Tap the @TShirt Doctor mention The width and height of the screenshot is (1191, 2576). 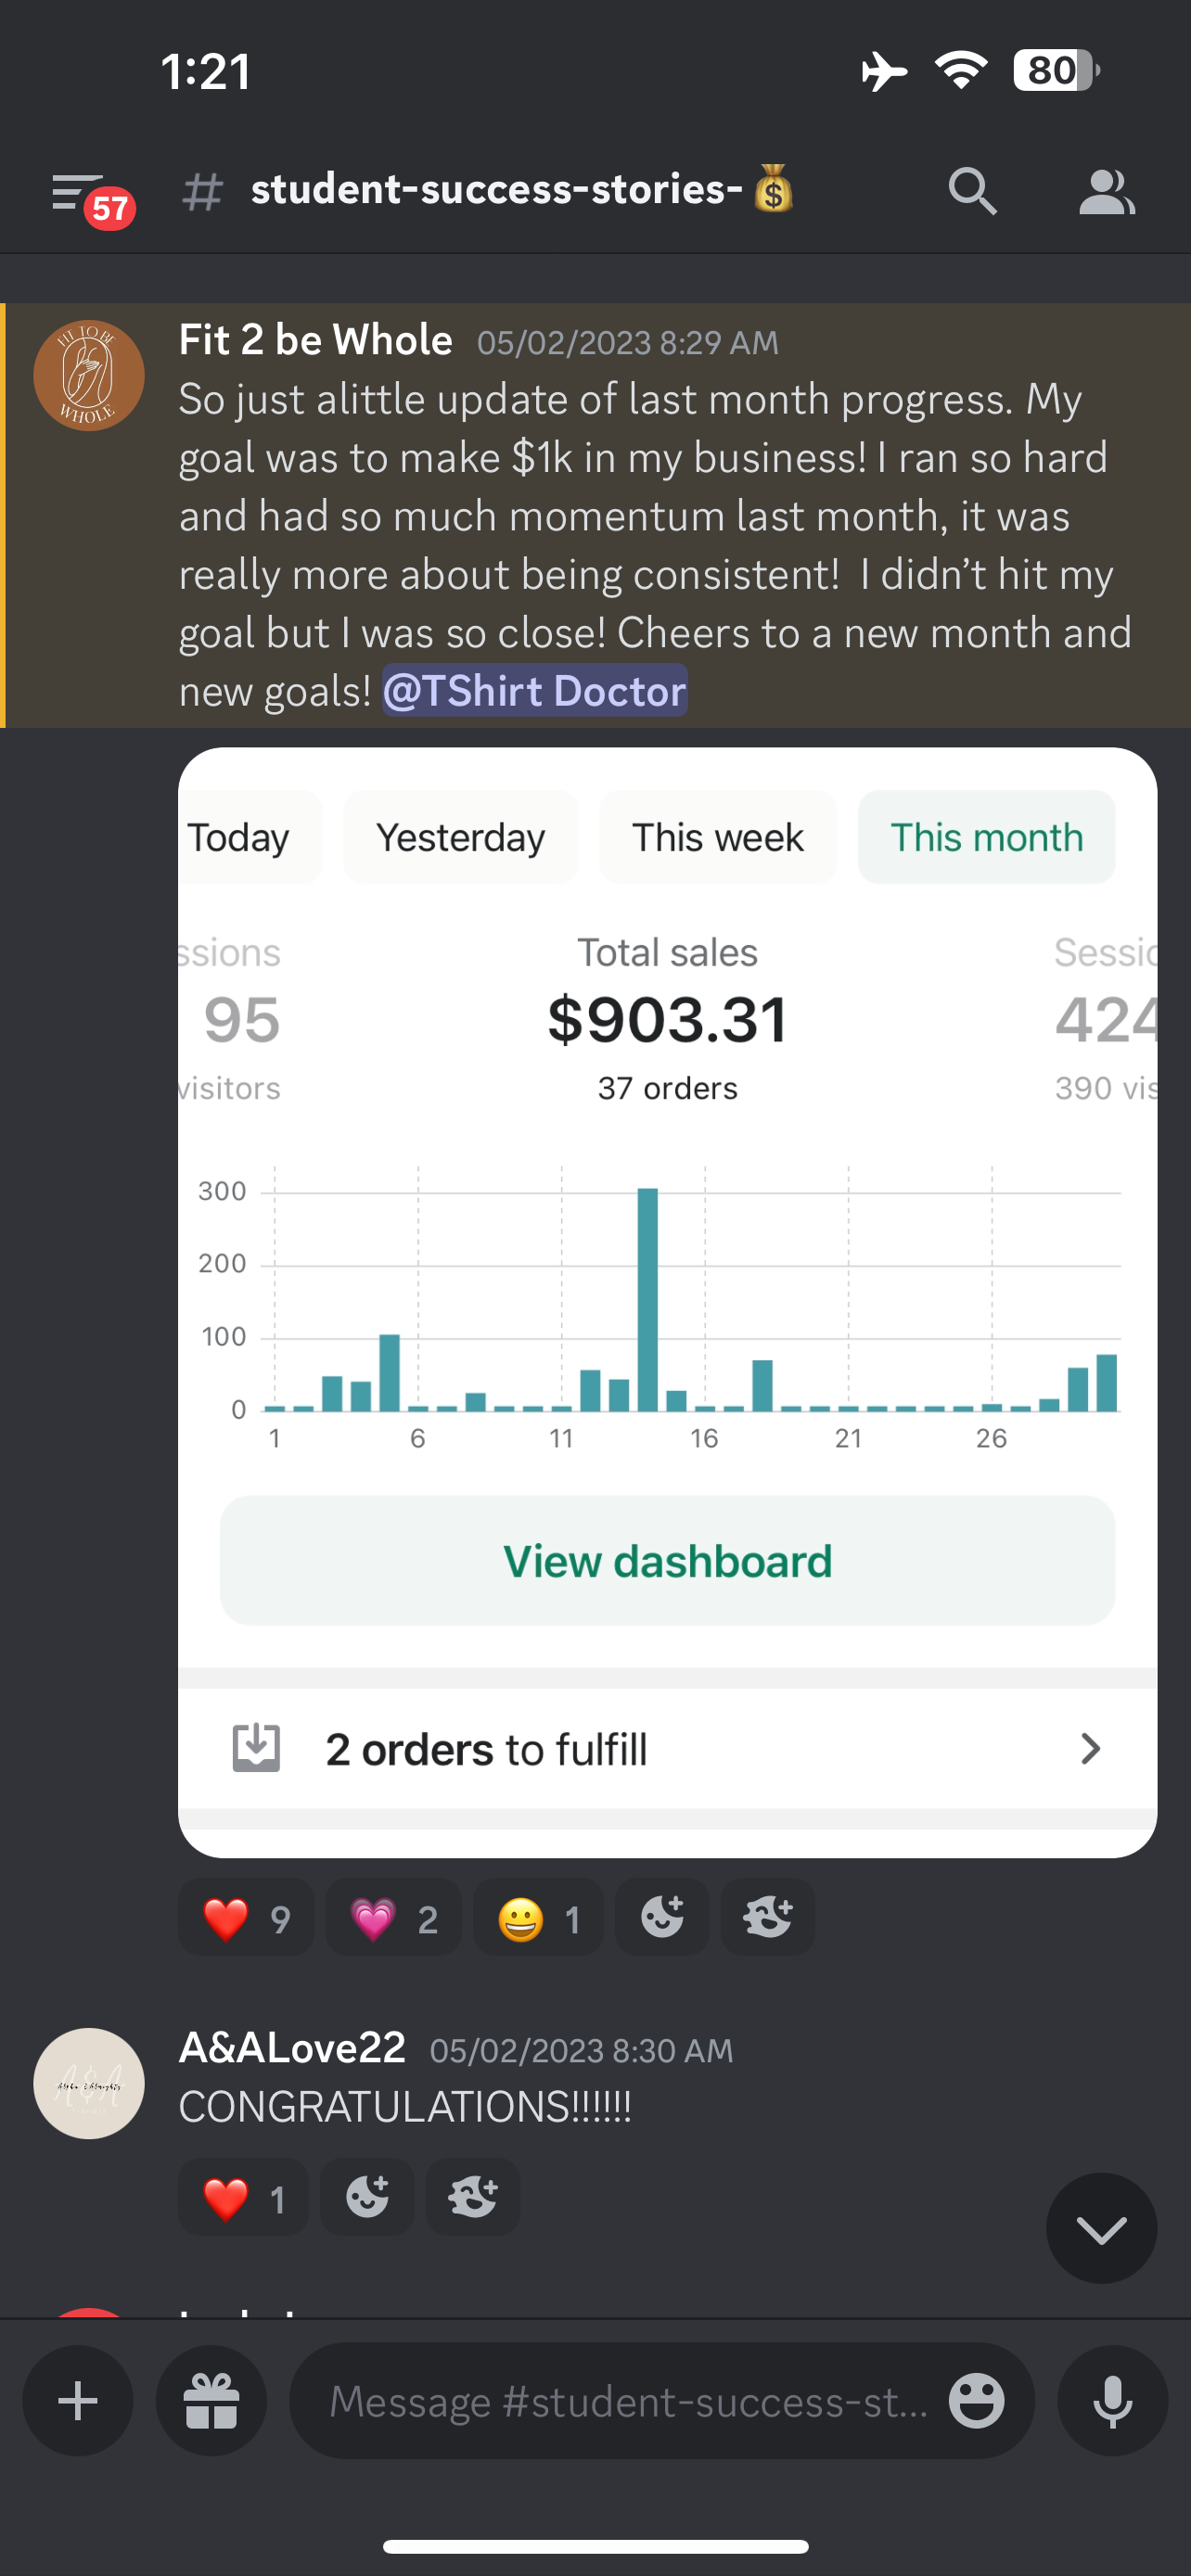pyautogui.click(x=535, y=691)
